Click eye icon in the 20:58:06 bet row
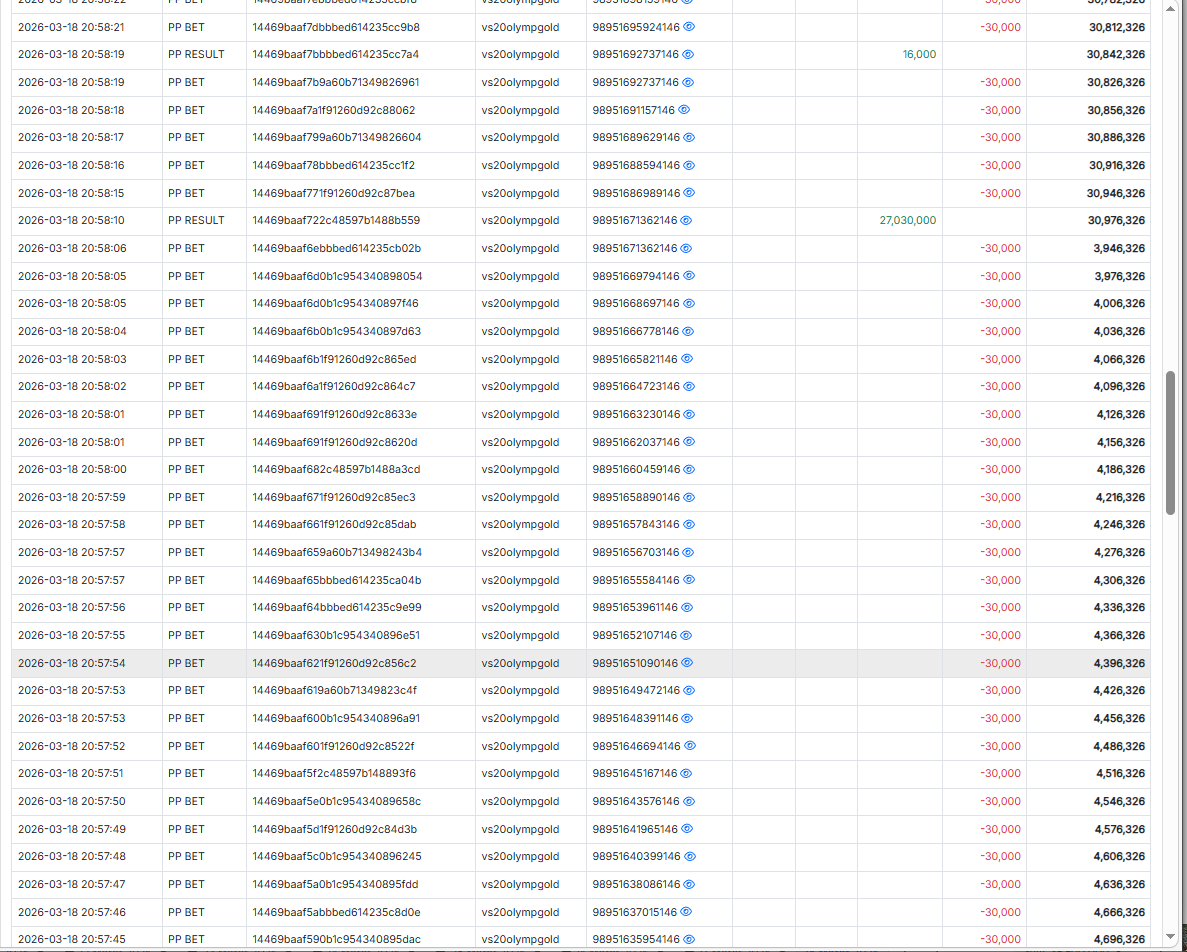1187x952 pixels. [x=687, y=248]
